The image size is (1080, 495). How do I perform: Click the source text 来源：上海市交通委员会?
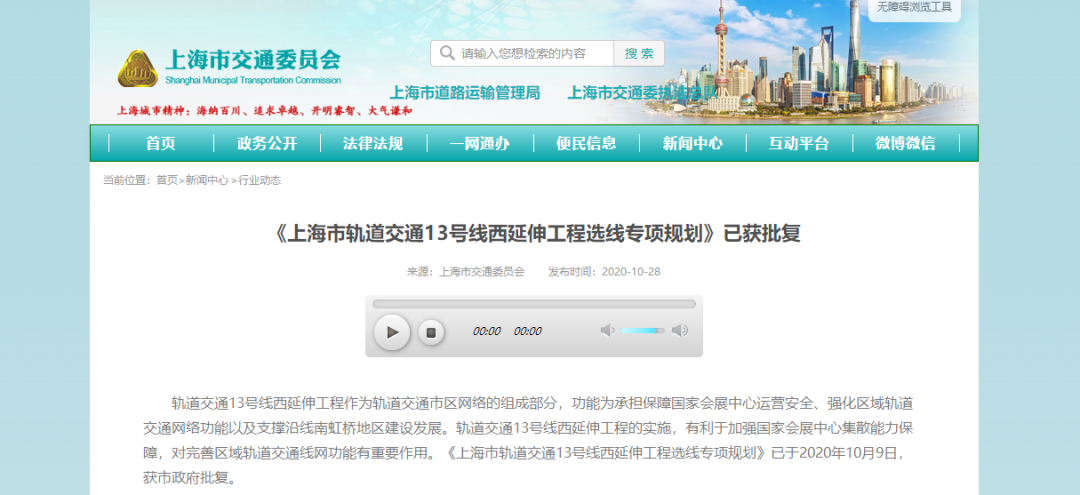[466, 271]
